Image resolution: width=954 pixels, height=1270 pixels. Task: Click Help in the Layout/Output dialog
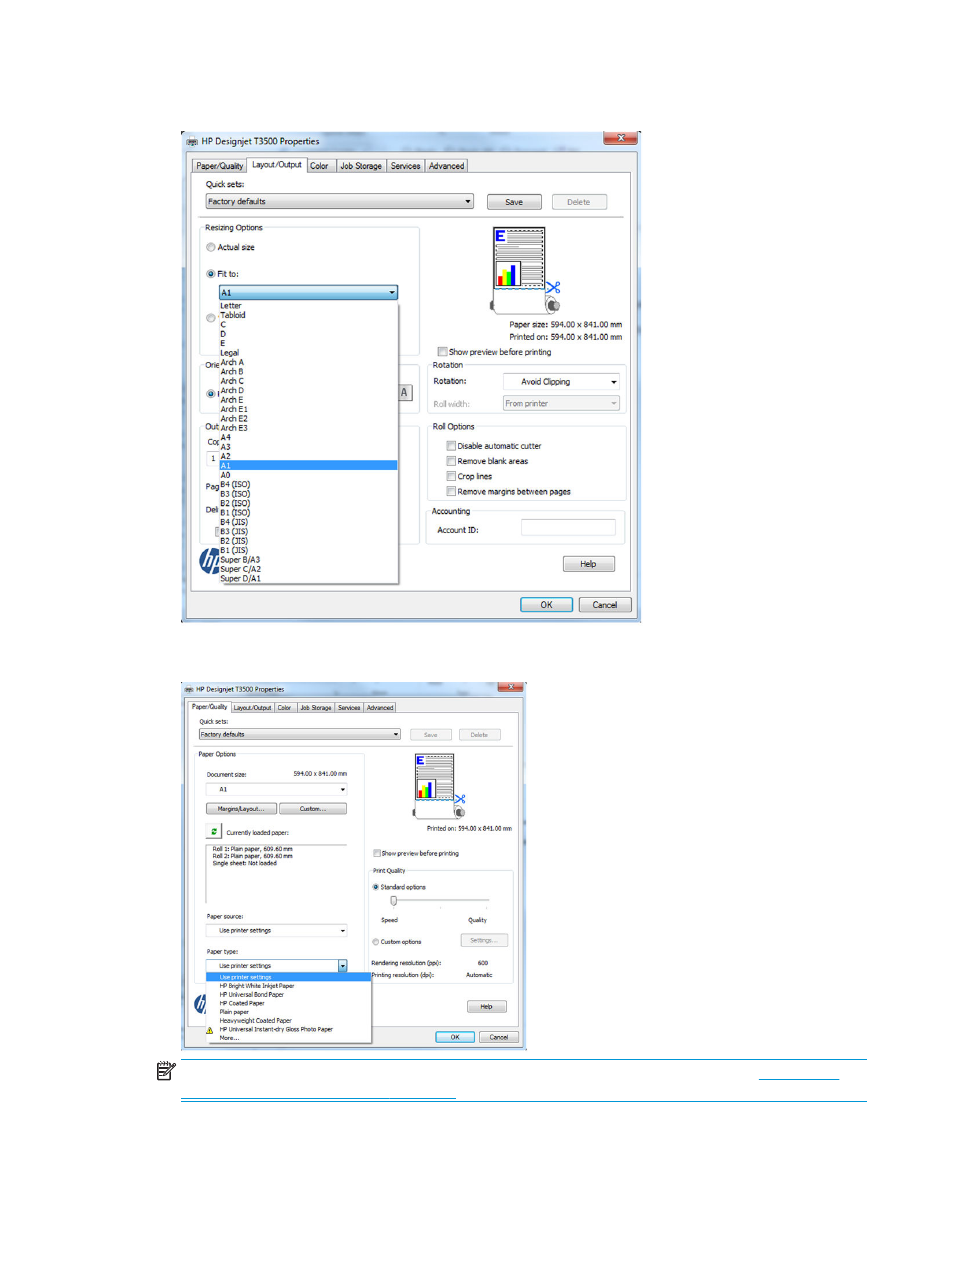click(588, 564)
